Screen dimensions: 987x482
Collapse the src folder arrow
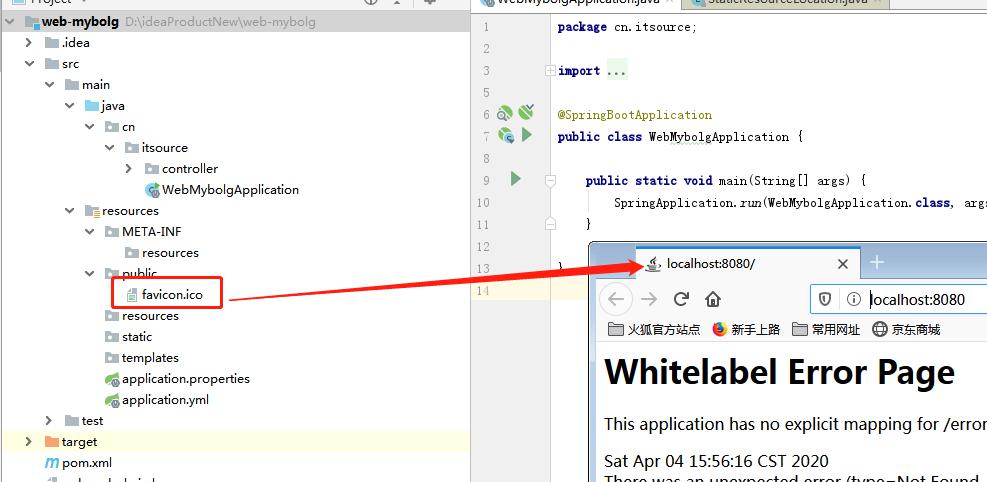pos(28,64)
